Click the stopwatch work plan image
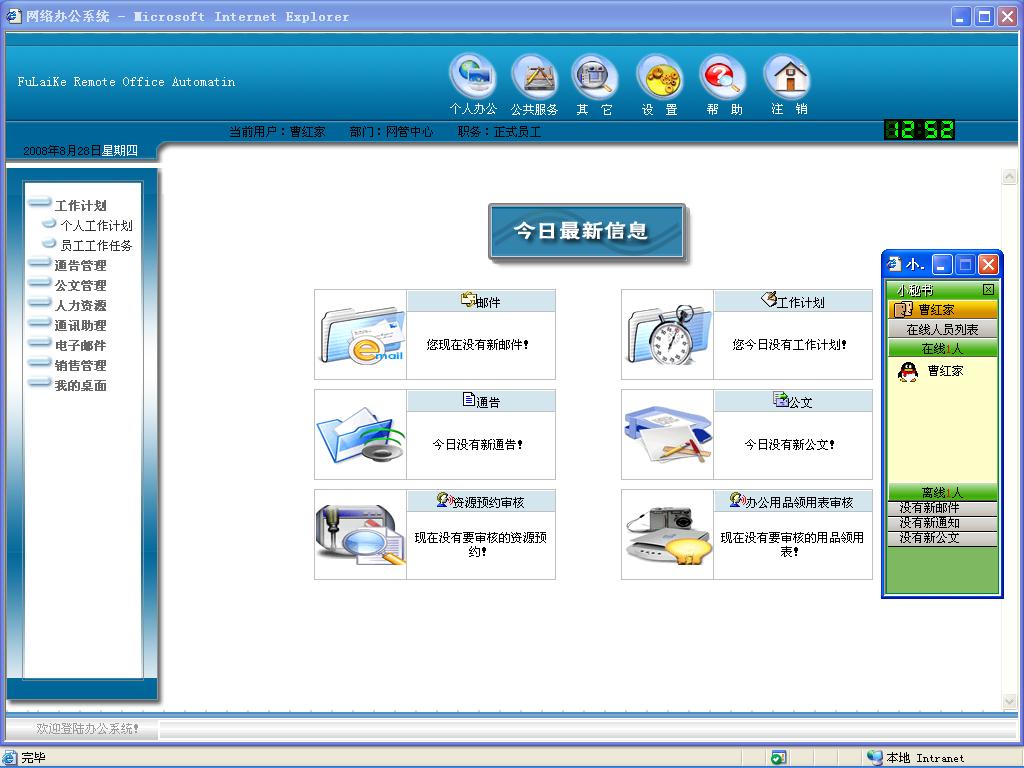Screen dimensions: 1024x768 pos(667,335)
